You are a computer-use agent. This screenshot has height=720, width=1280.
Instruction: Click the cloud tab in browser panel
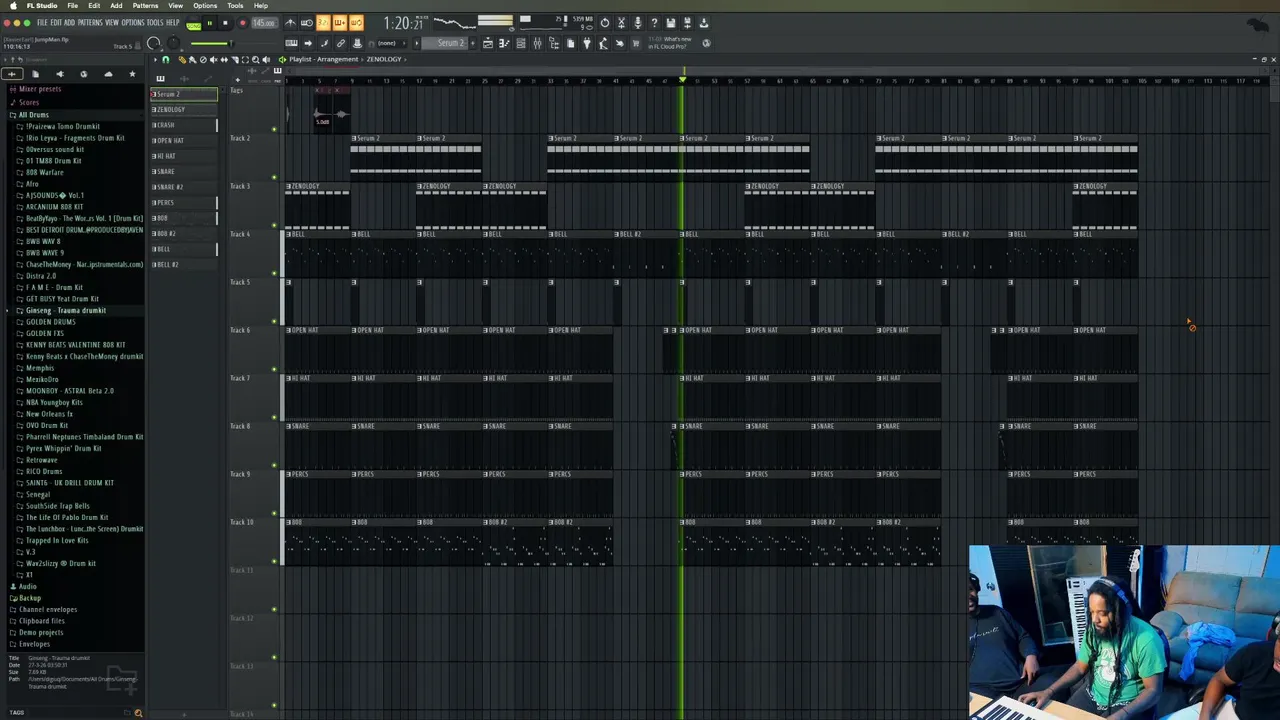pos(108,74)
